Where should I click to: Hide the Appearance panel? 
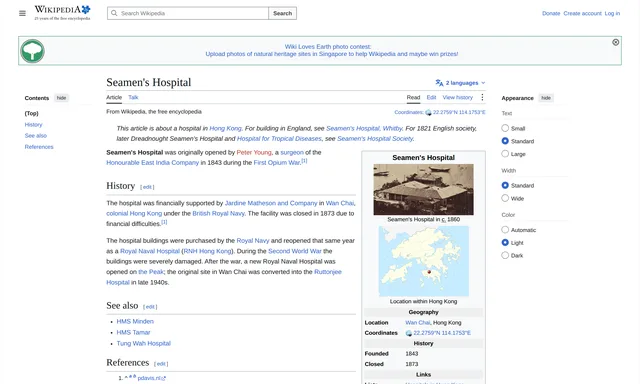point(546,98)
